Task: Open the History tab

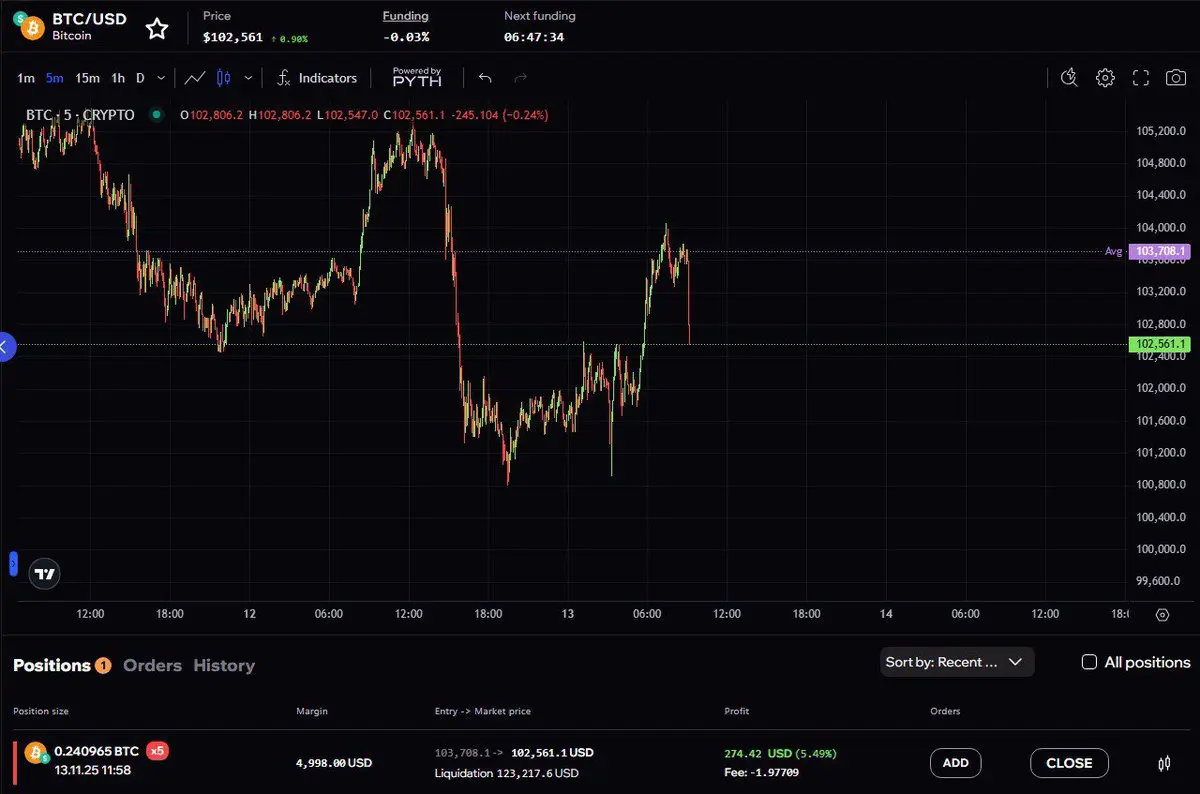Action: click(224, 665)
